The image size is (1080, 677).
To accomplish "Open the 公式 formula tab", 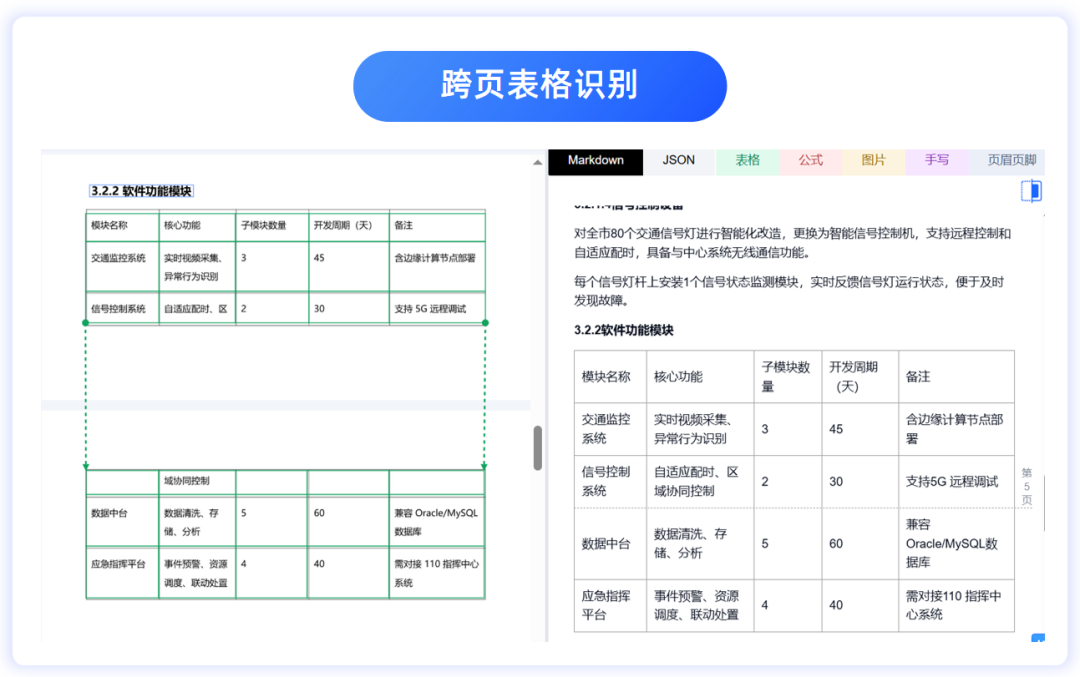I will (810, 160).
